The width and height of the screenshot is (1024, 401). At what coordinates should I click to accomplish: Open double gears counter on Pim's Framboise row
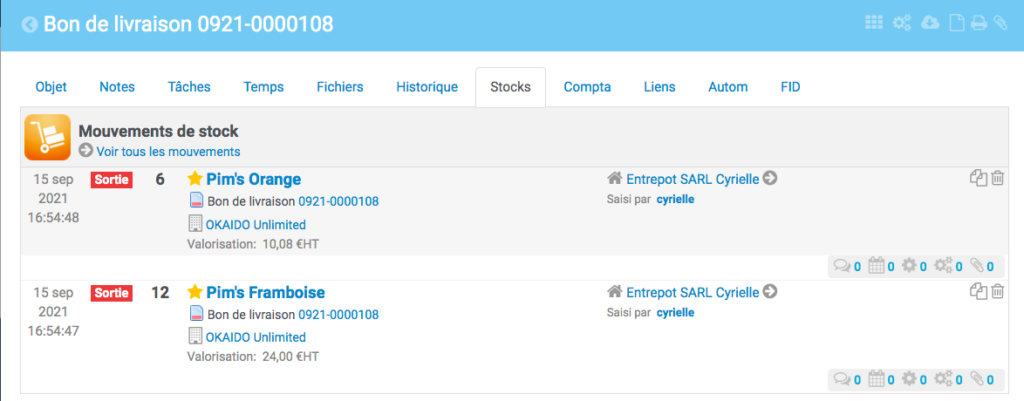click(948, 379)
